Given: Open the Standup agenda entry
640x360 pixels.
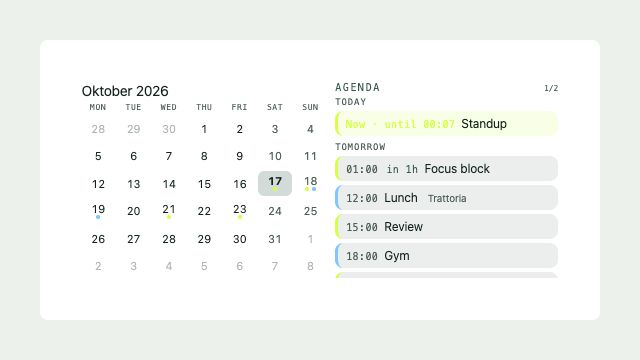Looking at the screenshot, I should pyautogui.click(x=446, y=124).
